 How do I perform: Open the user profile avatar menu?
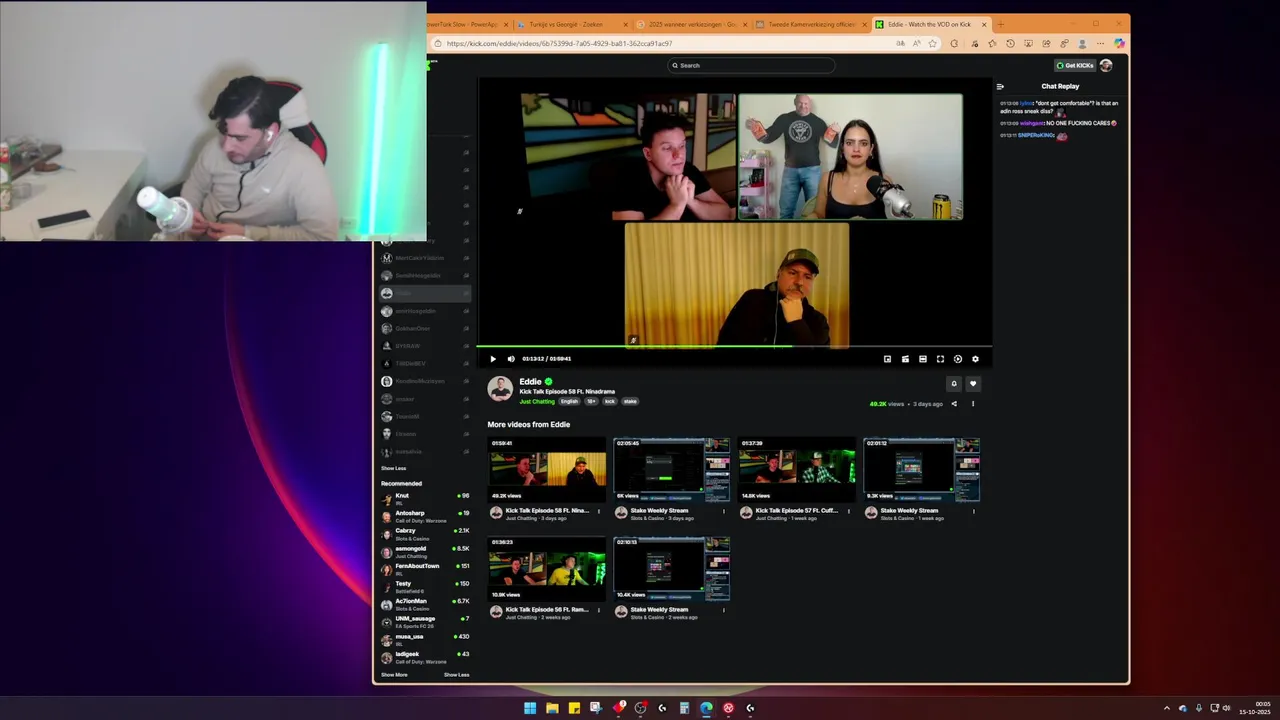pyautogui.click(x=1106, y=65)
